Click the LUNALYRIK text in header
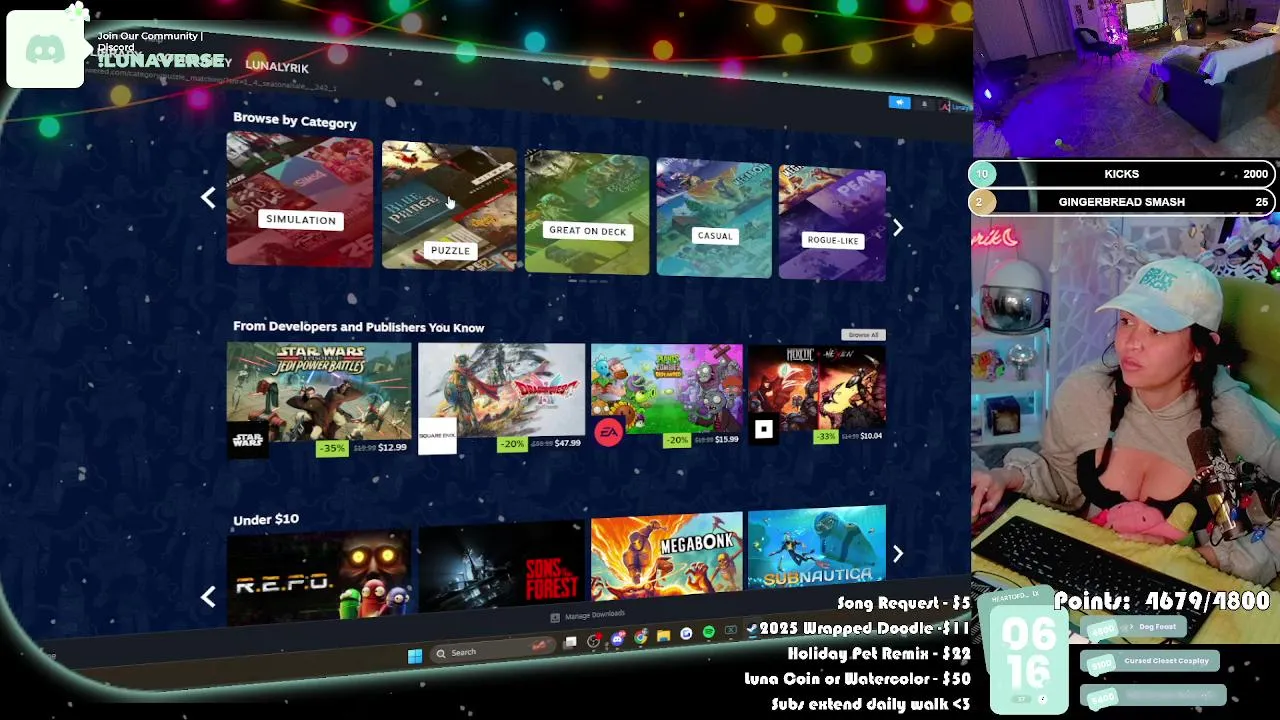 click(x=277, y=67)
